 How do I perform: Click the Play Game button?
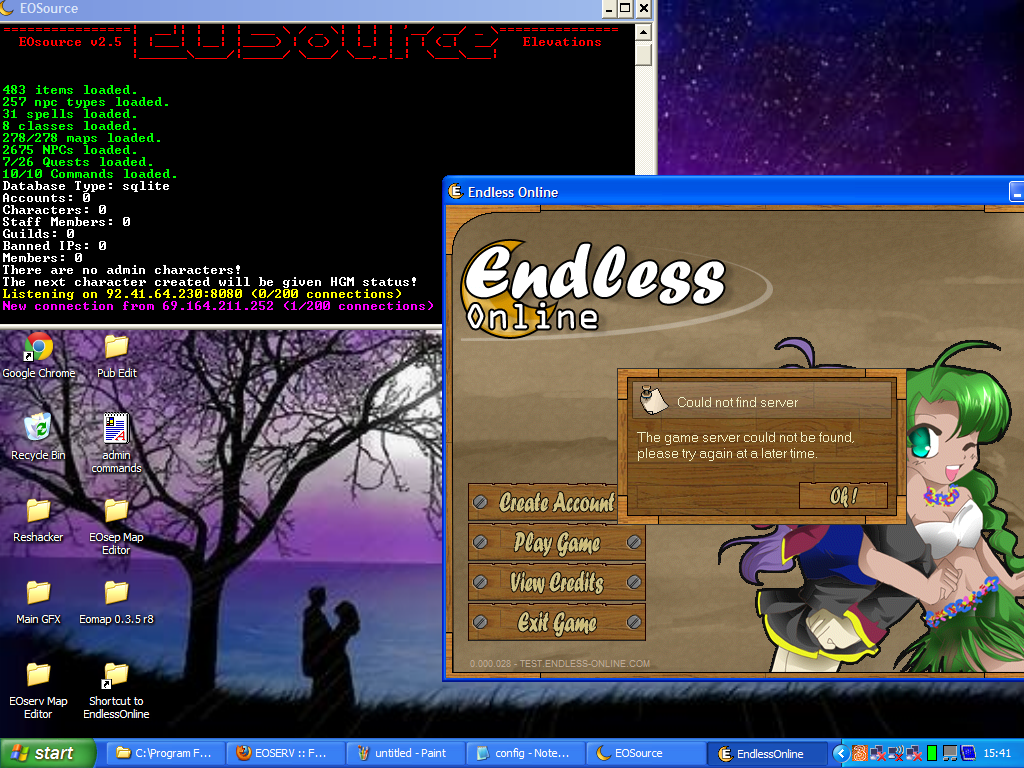click(x=557, y=542)
